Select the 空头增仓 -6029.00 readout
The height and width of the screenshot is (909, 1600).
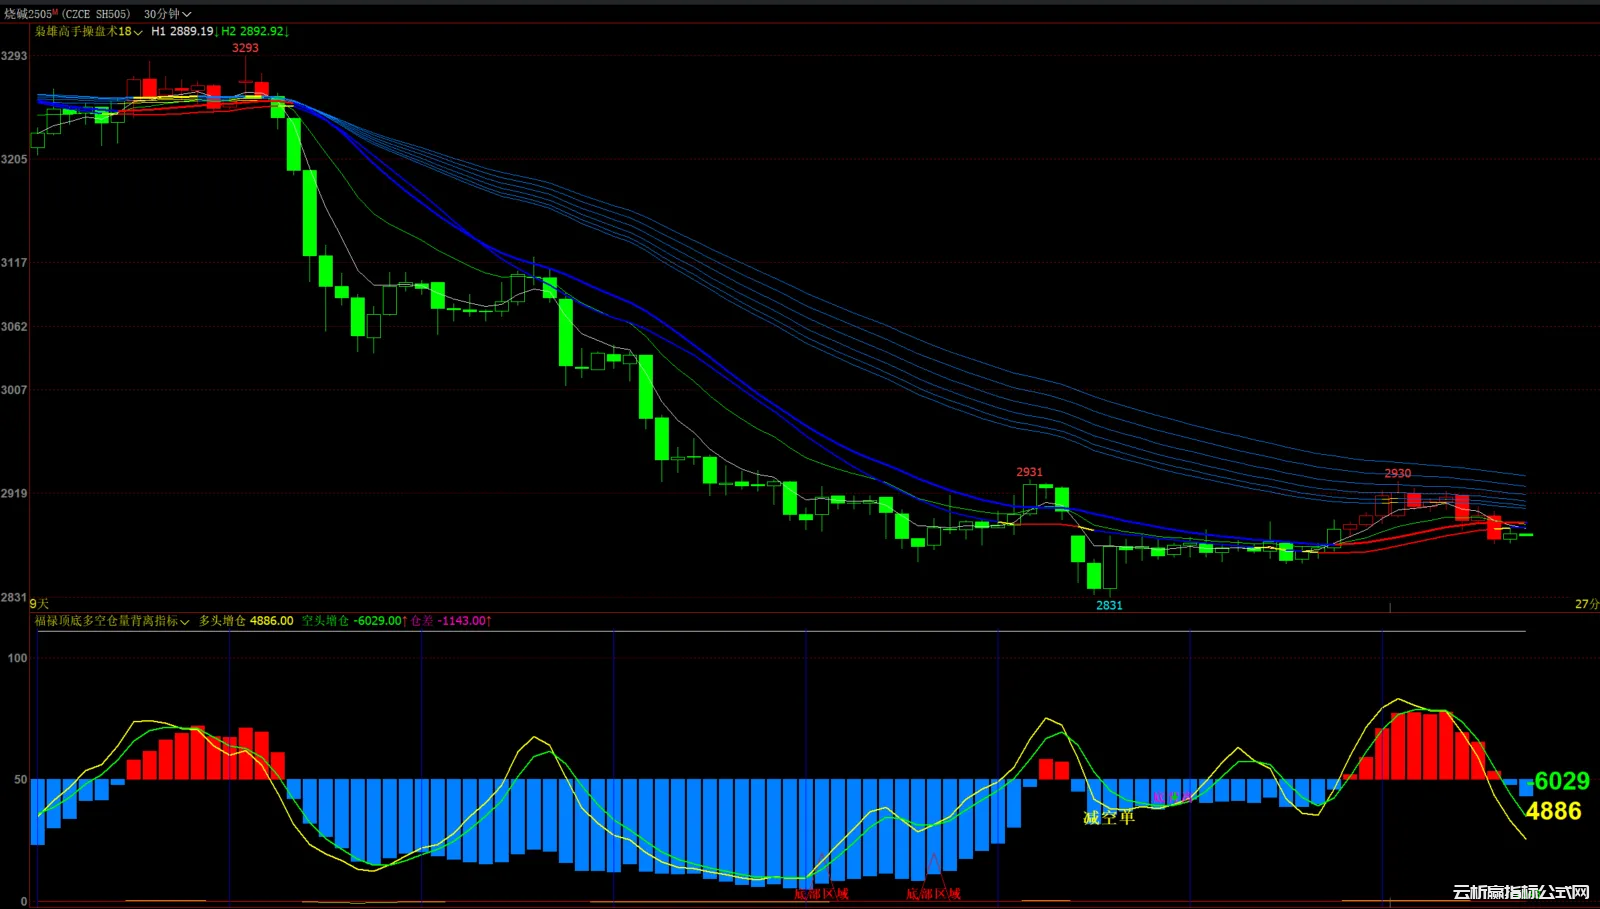353,621
